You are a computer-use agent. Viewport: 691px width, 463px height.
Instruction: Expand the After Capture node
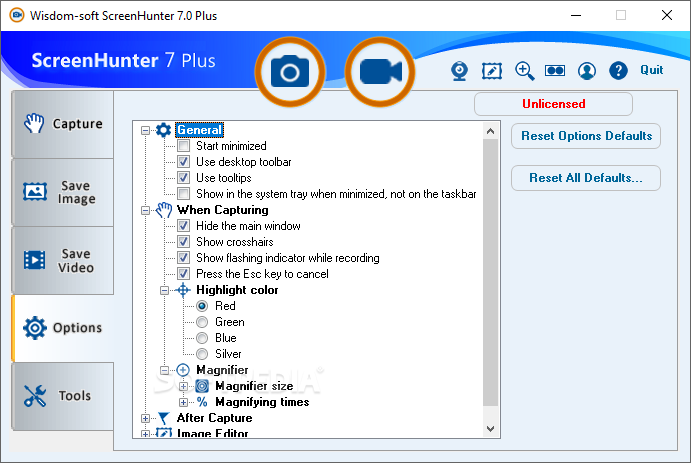pos(145,419)
